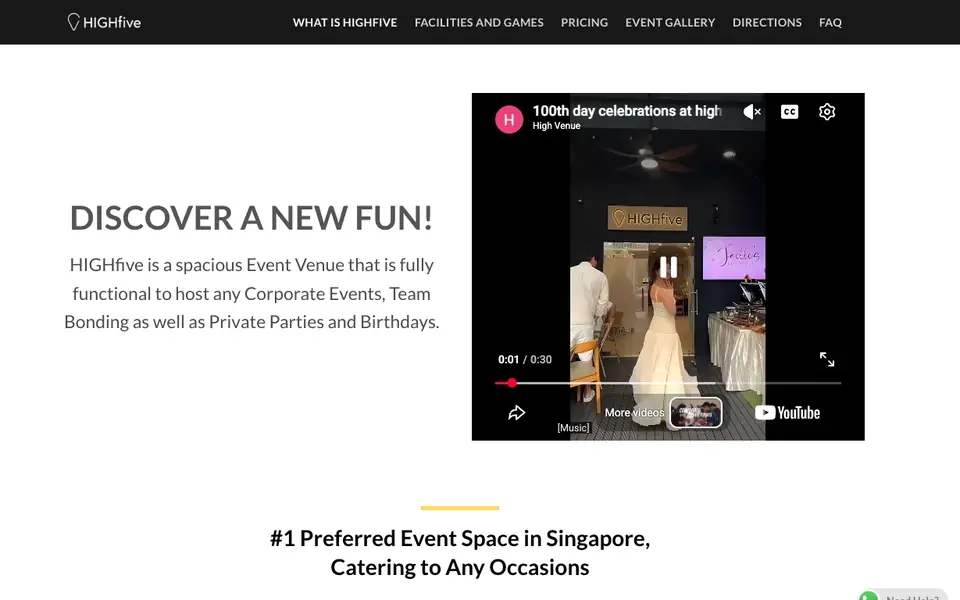Click the High Venue channel avatar

pyautogui.click(x=509, y=119)
